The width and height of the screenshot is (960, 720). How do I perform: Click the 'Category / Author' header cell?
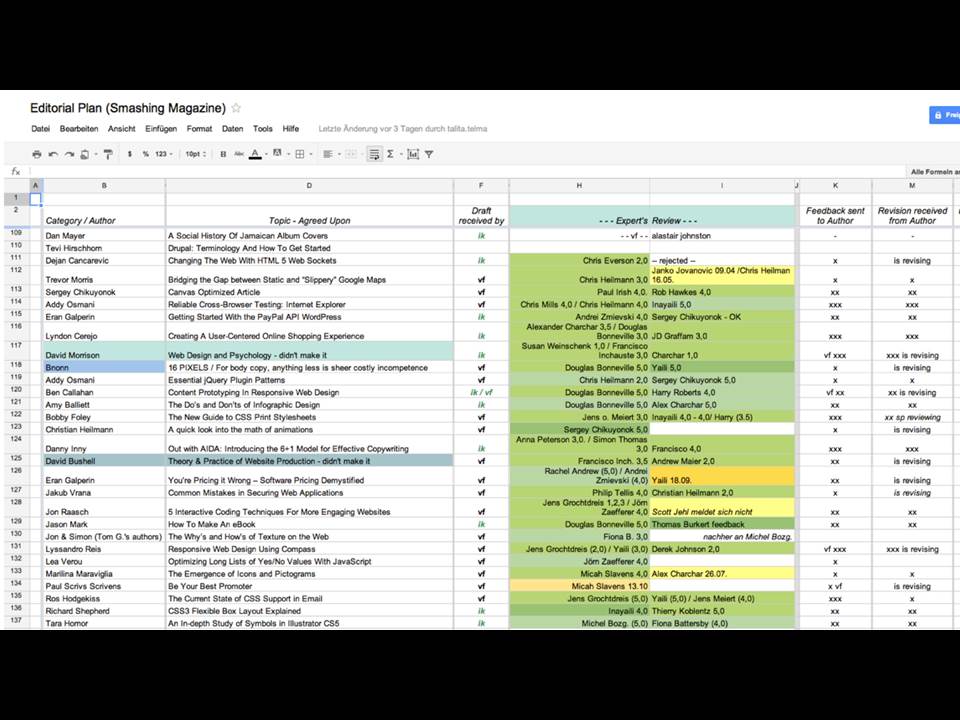(x=104, y=216)
